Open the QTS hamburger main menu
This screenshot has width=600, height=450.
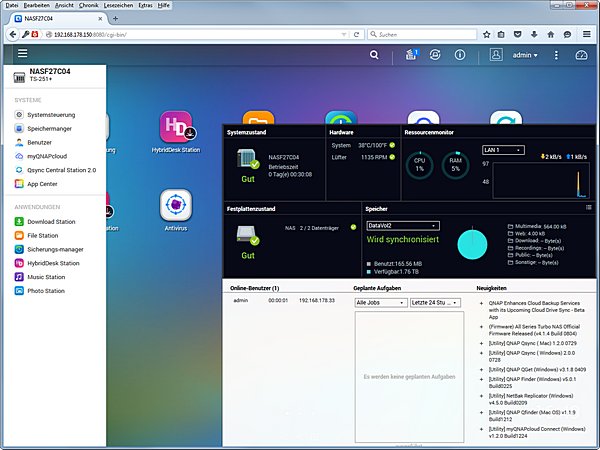tap(23, 53)
